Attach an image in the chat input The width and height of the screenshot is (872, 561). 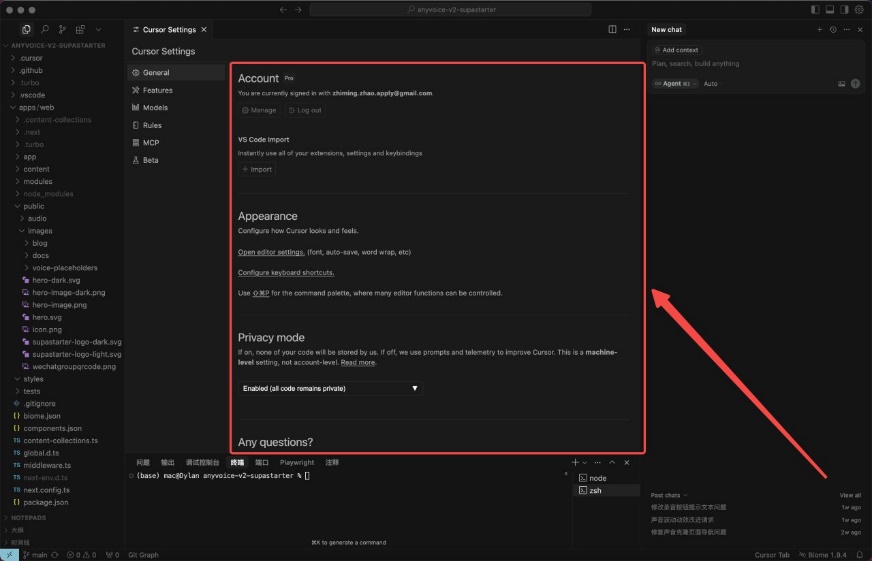(842, 84)
